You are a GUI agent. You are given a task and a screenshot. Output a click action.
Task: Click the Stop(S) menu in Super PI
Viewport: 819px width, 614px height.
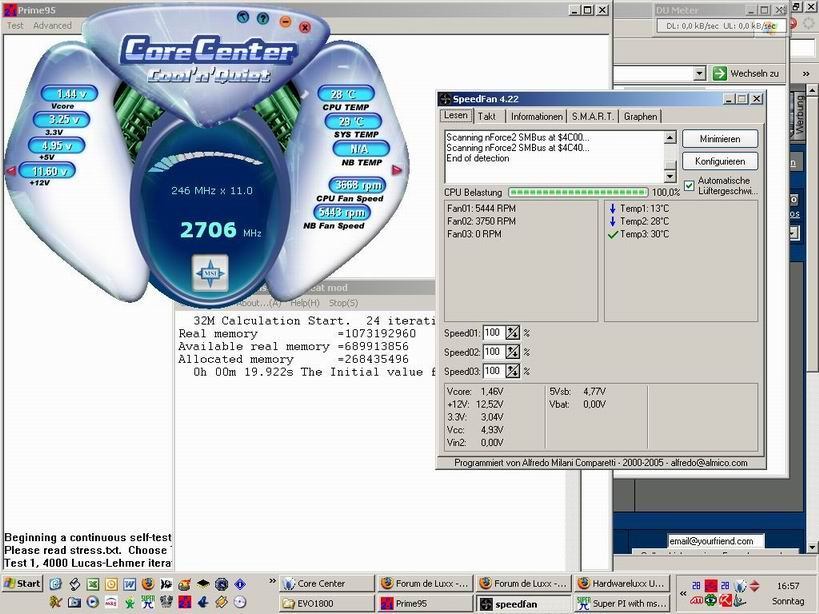click(x=343, y=303)
